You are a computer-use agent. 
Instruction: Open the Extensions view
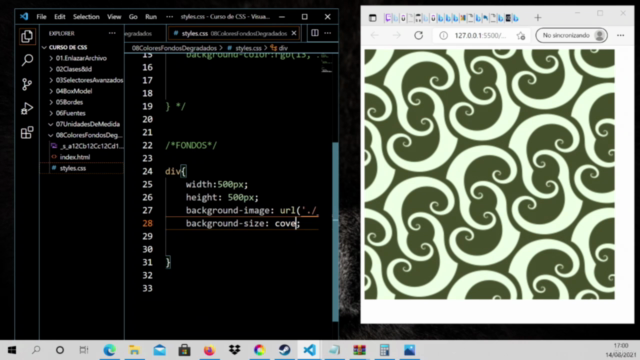pos(27,133)
